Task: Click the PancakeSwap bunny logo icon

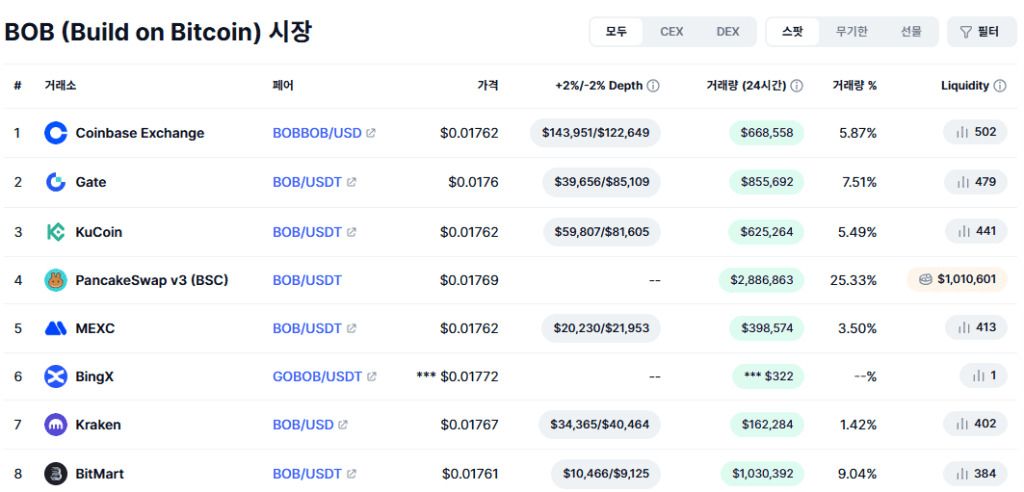Action: coord(56,280)
